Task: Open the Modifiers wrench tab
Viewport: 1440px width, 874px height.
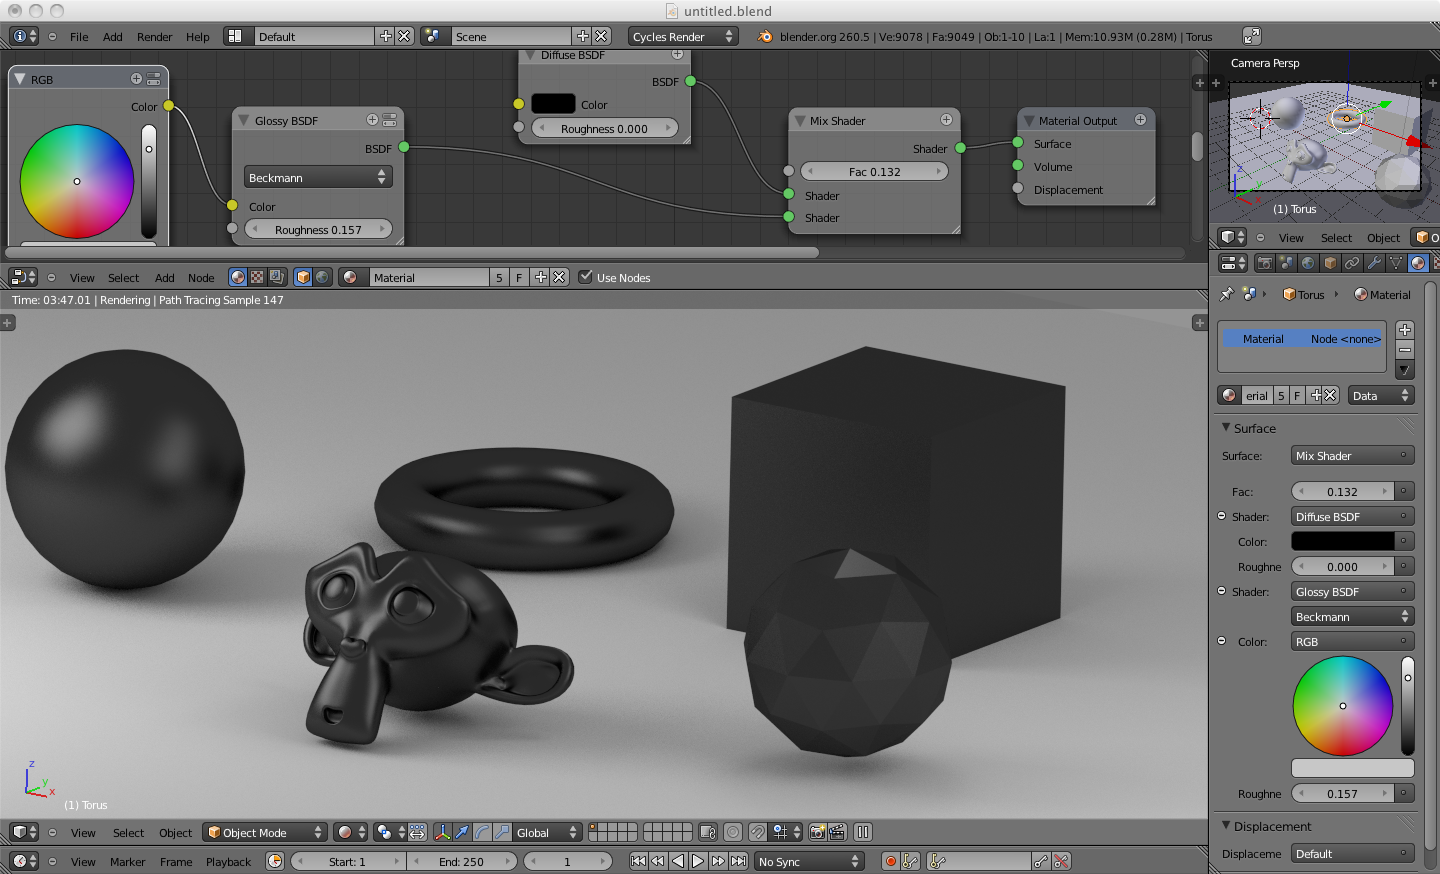Action: pos(1374,263)
